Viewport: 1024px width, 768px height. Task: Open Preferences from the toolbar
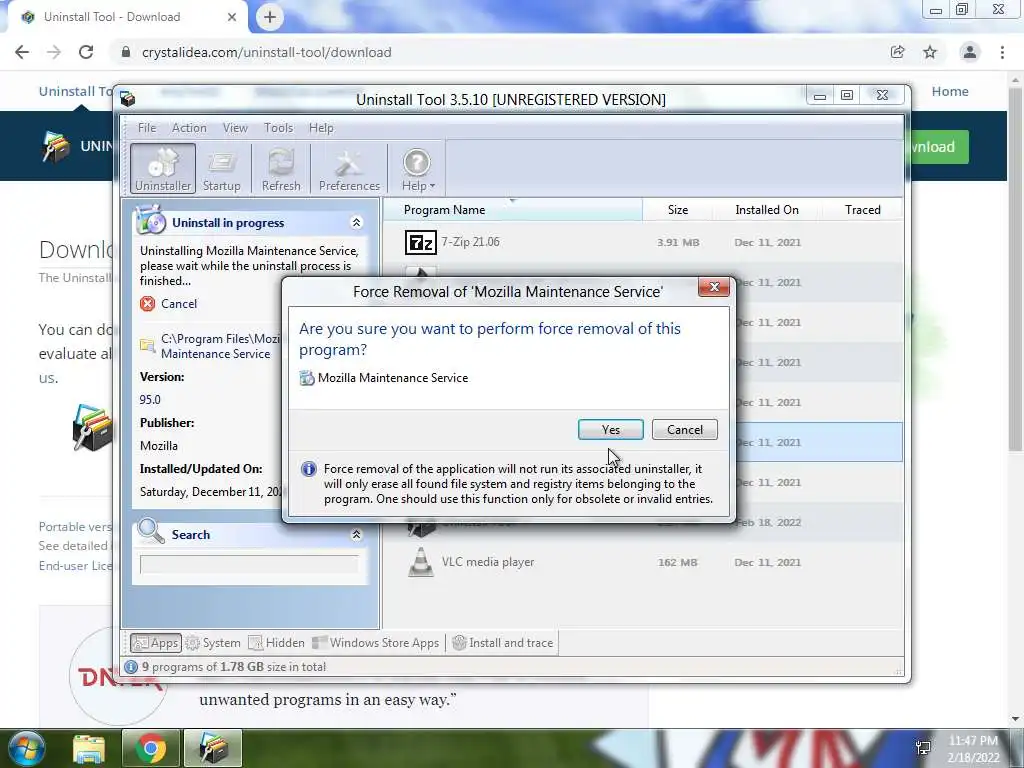349,169
